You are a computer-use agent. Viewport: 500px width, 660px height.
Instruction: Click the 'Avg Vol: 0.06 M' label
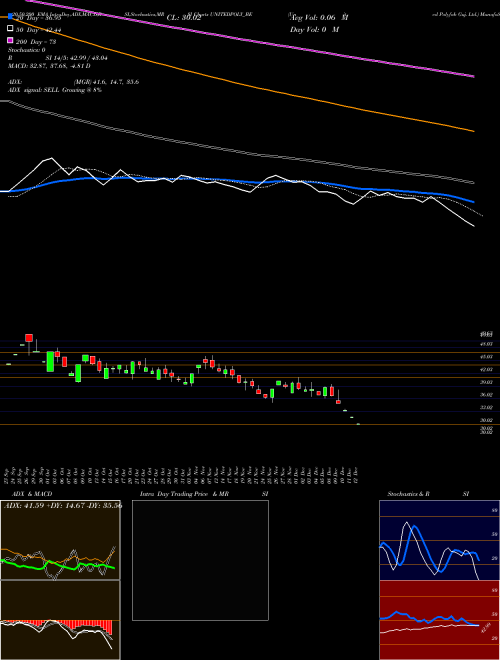[x=319, y=18]
